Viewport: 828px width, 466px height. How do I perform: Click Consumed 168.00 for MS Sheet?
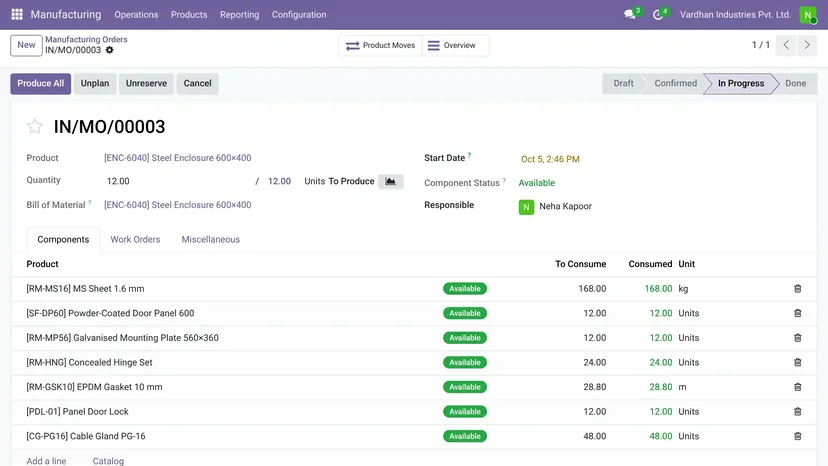tap(658, 288)
